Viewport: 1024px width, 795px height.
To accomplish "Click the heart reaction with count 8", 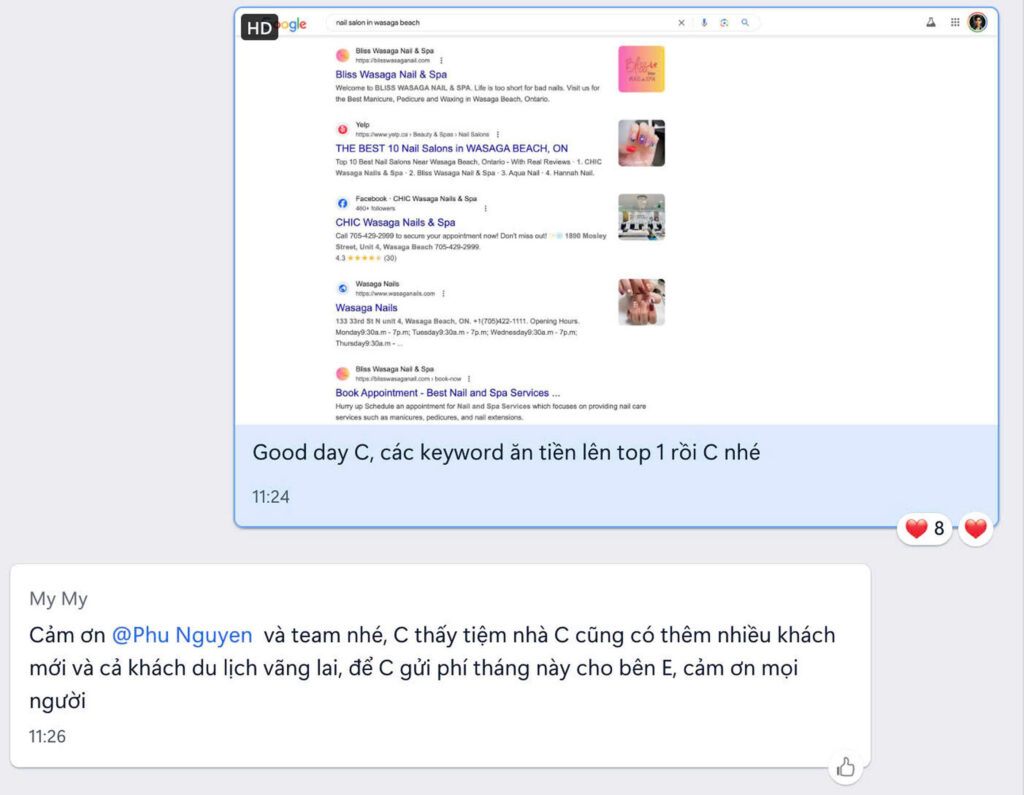I will 925,528.
